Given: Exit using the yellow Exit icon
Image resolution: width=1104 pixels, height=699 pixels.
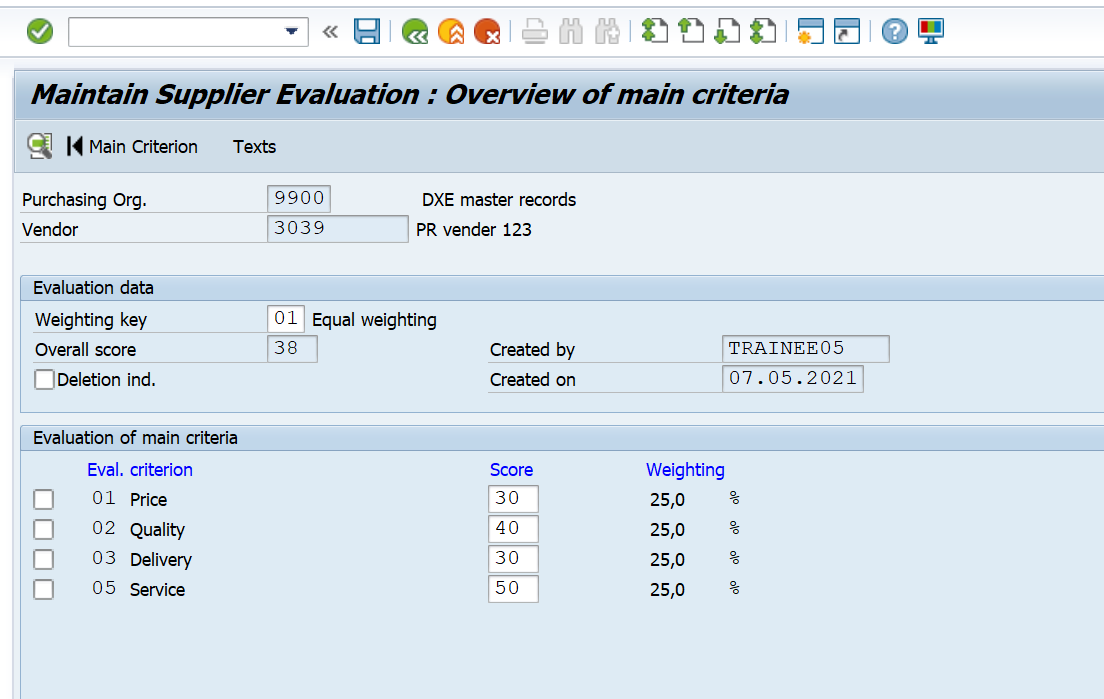Looking at the screenshot, I should coord(451,32).
